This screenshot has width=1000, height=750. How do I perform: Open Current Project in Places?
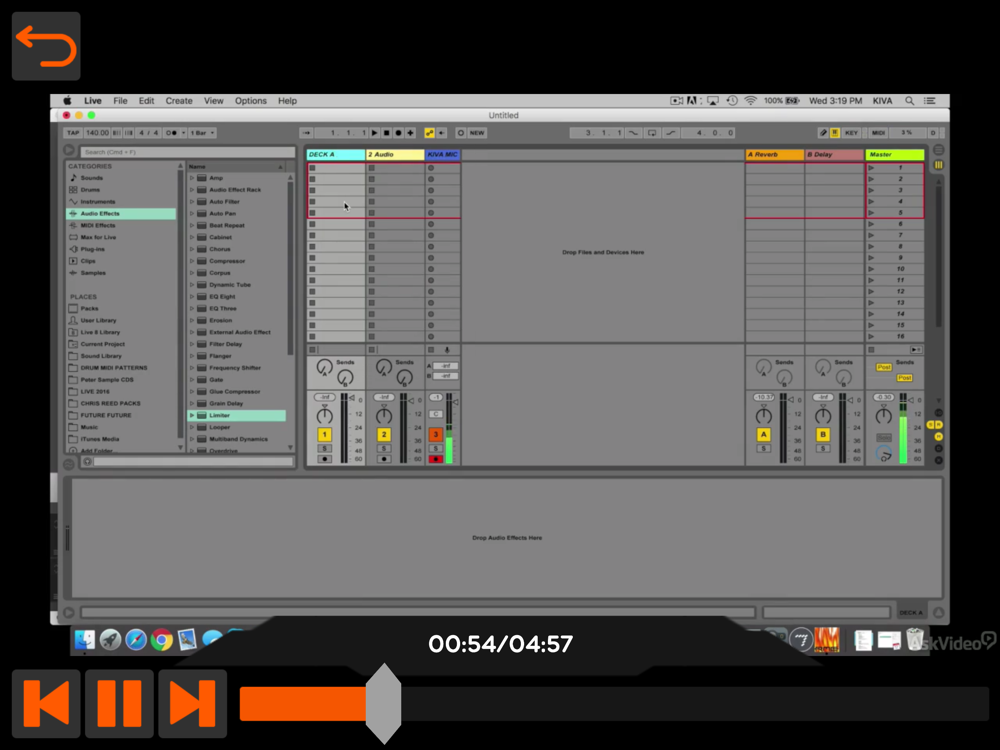103,344
